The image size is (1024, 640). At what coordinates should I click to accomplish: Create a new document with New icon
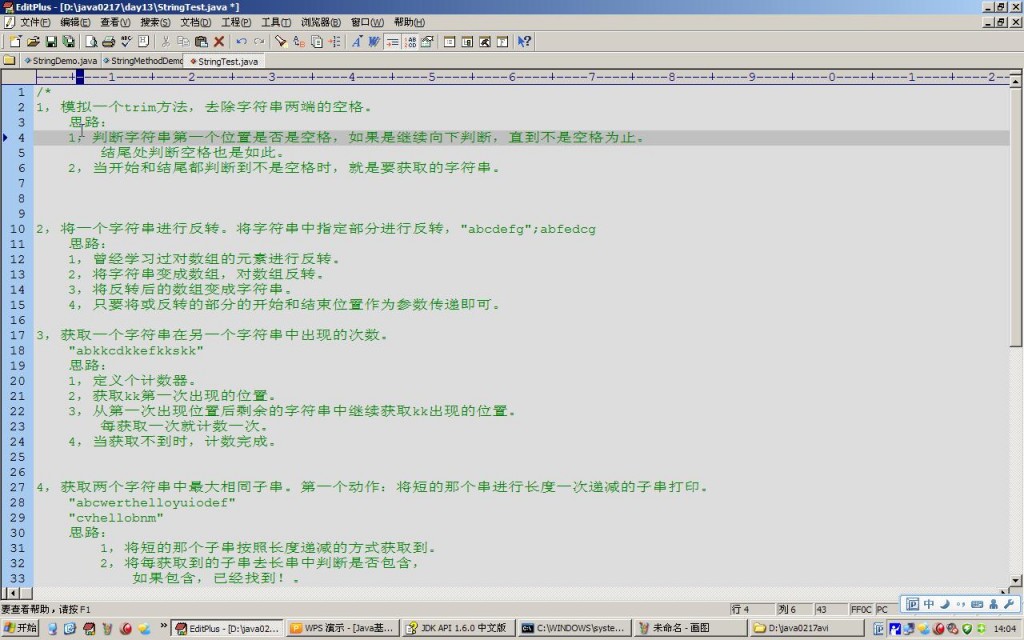[15, 42]
